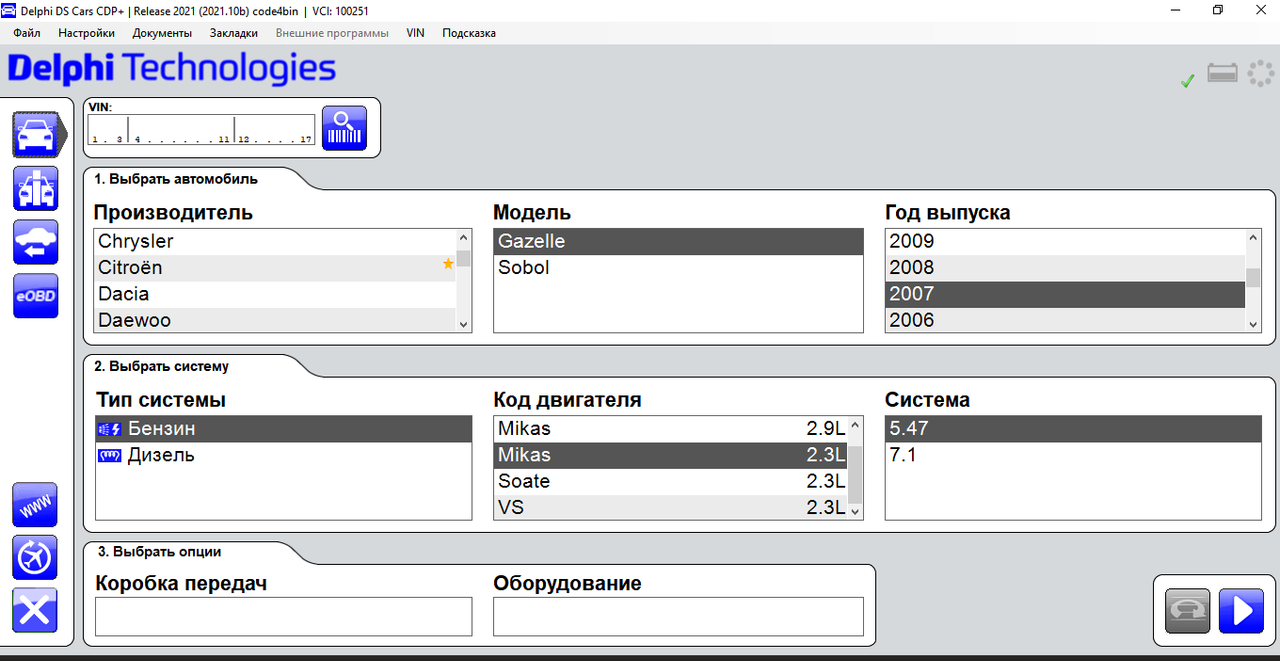Restore the Delphi window size
Screen dimensions: 1280x661
(x=1218, y=10)
